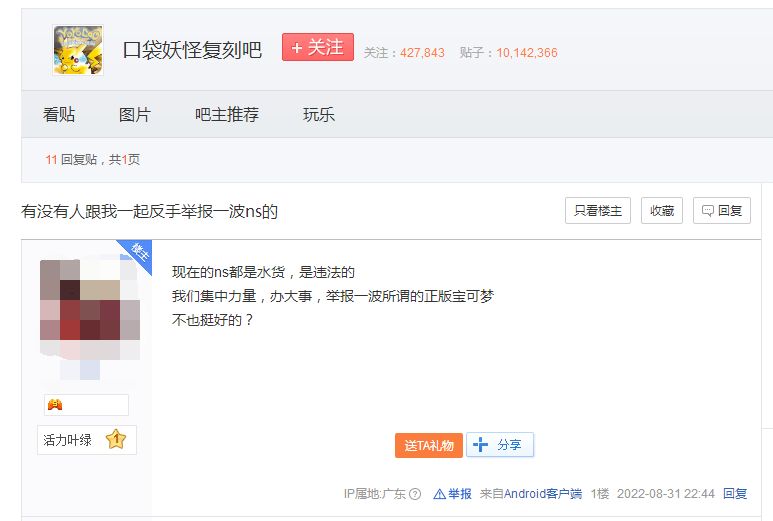Send a gift with 送TA礼物 button

[x=429, y=446]
